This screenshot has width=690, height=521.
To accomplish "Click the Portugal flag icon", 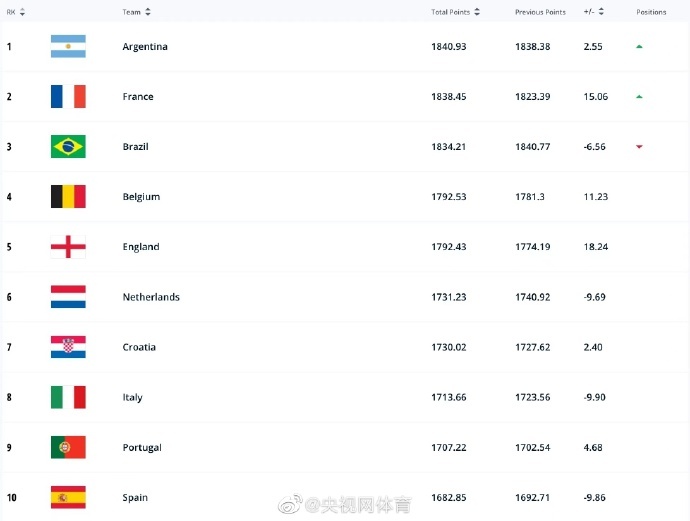I will (x=68, y=447).
